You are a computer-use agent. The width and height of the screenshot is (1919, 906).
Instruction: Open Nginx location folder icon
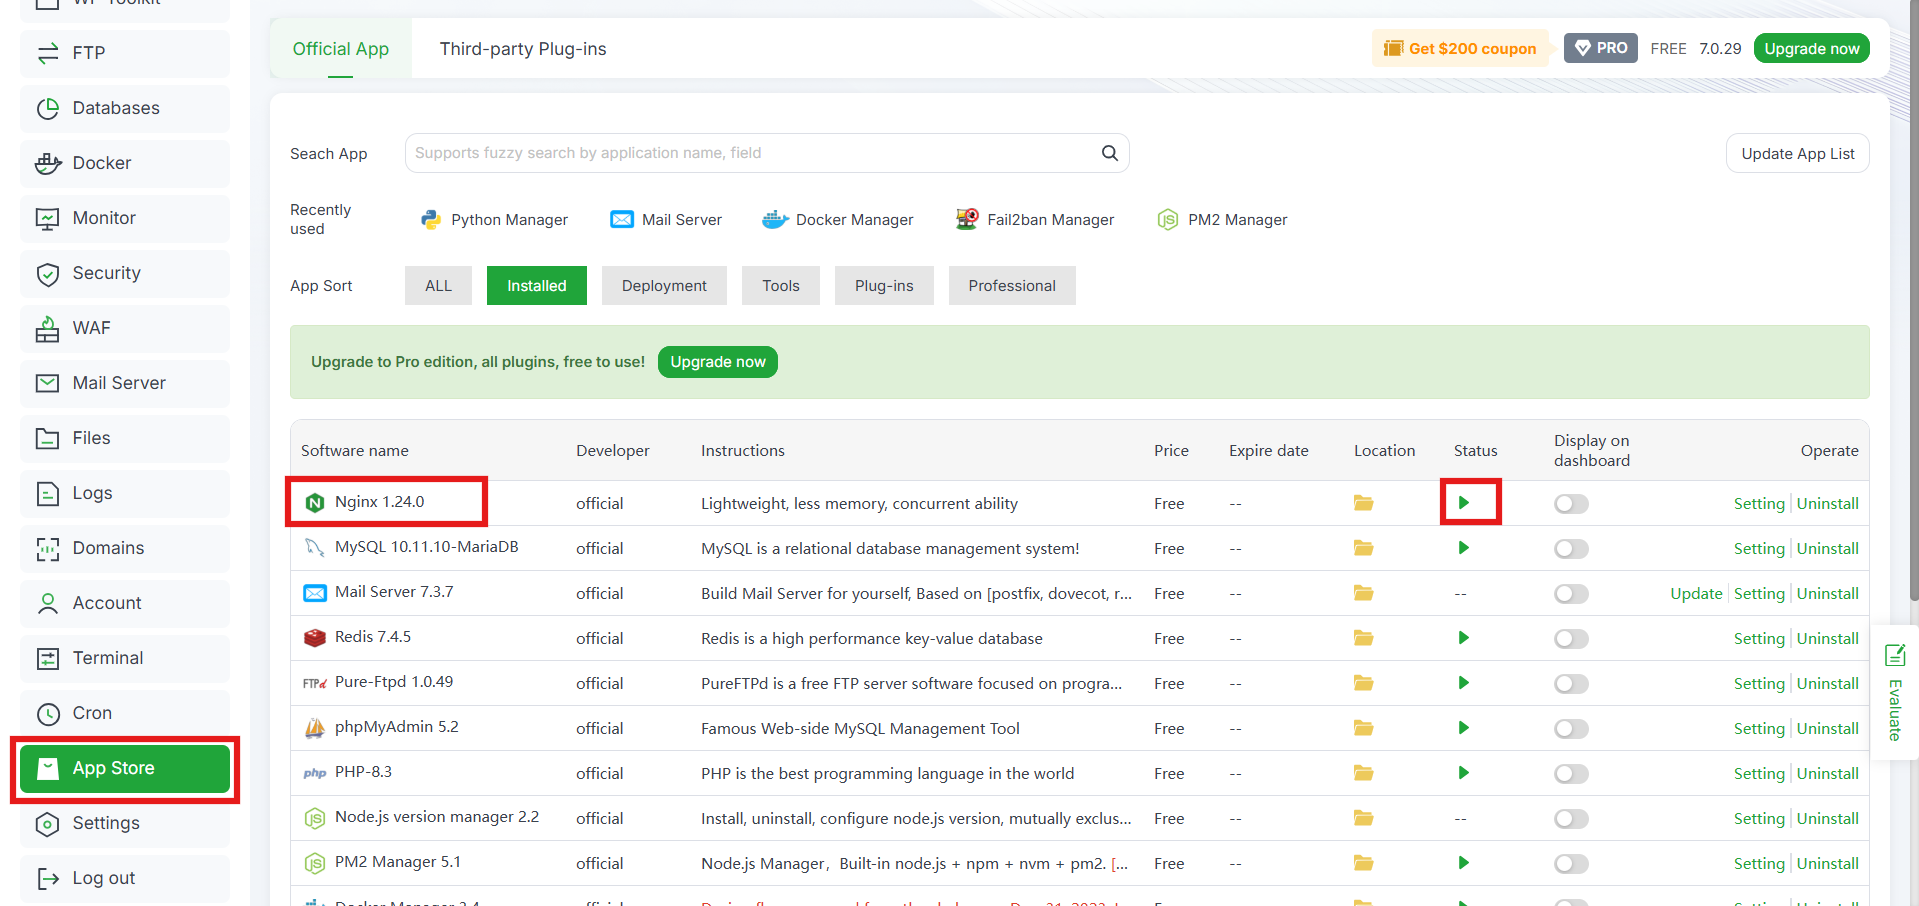(x=1363, y=503)
